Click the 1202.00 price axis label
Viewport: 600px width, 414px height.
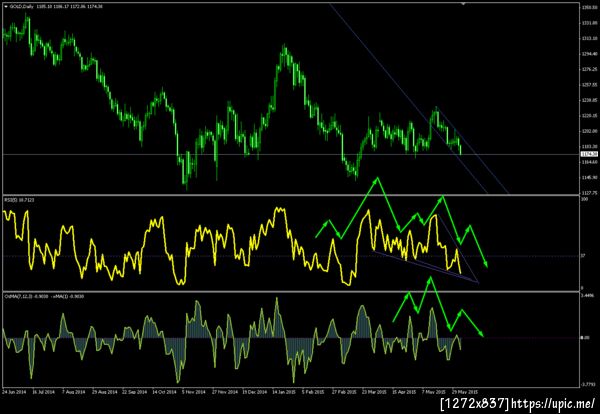tap(589, 131)
